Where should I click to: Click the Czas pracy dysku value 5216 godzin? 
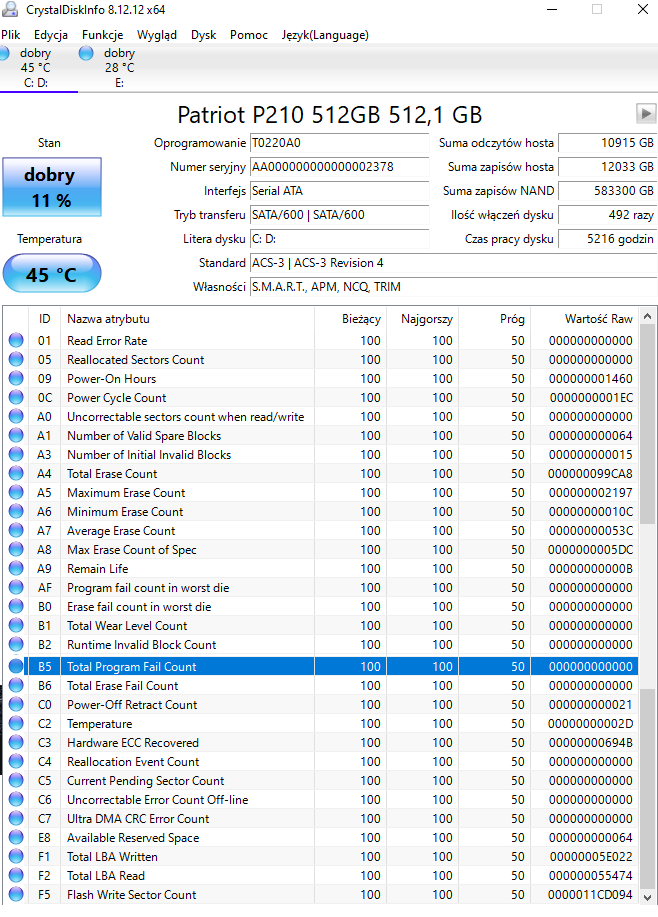coord(607,239)
